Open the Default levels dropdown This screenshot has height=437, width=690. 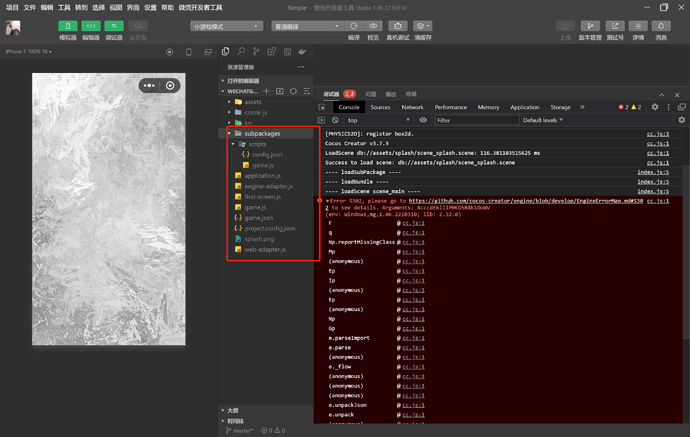coord(543,120)
